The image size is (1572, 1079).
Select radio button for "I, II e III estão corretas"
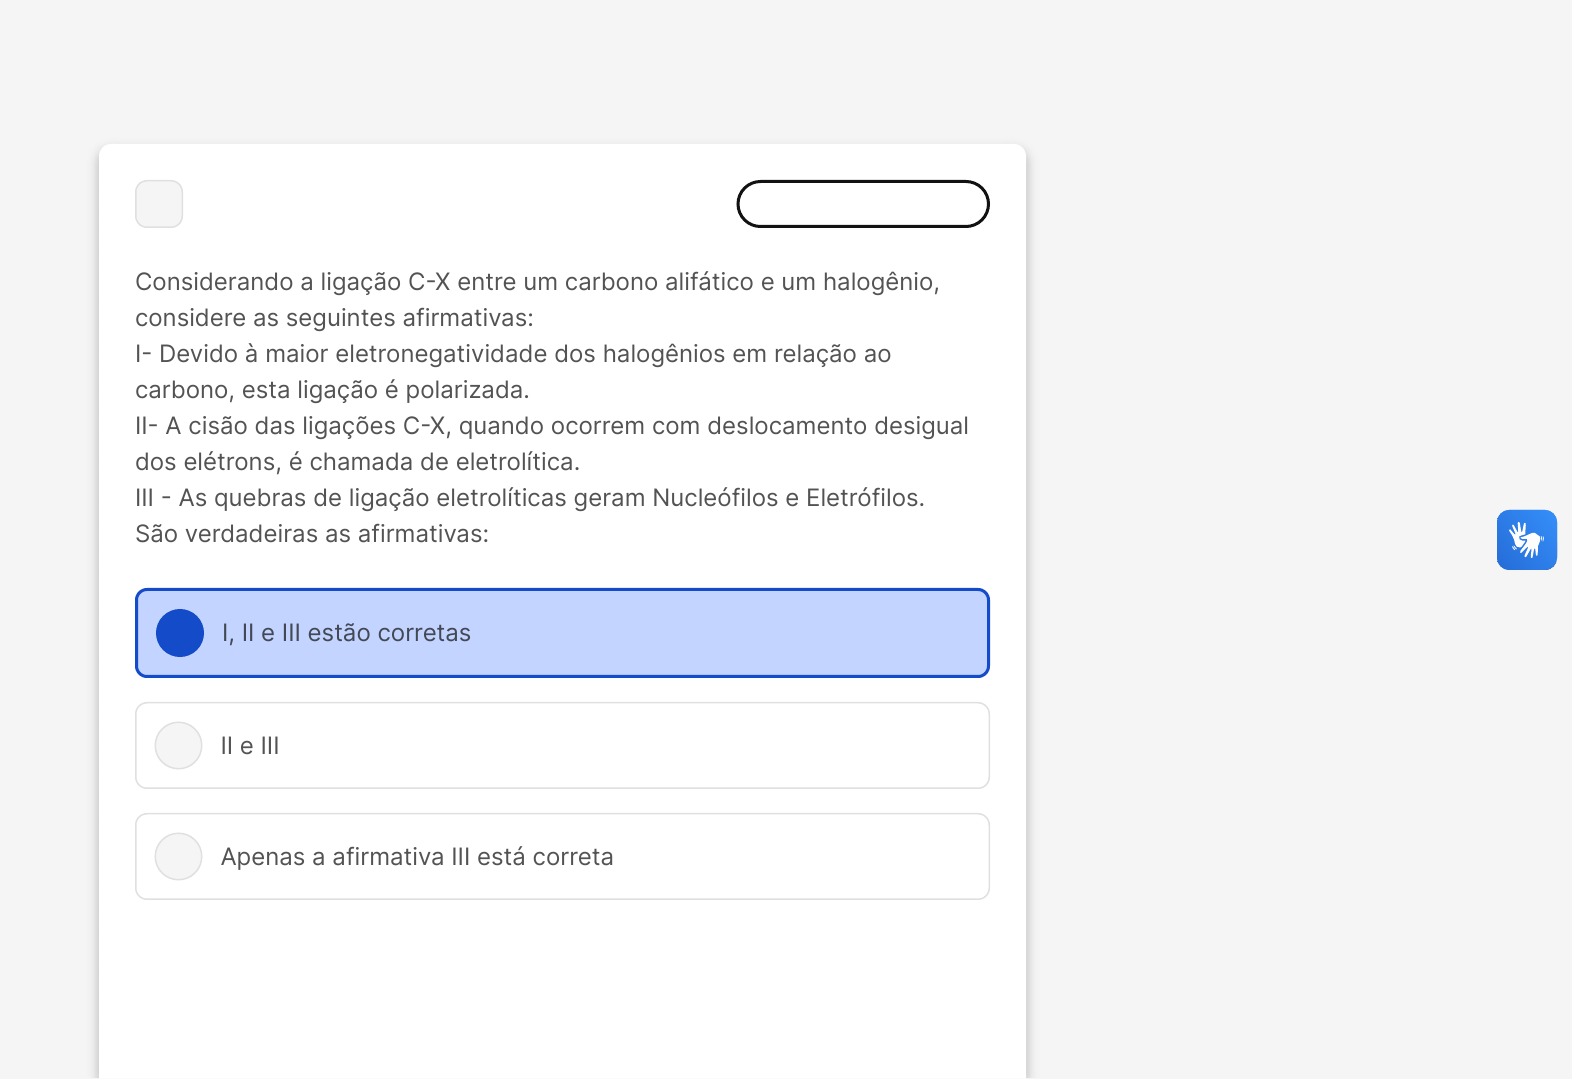pos(180,633)
